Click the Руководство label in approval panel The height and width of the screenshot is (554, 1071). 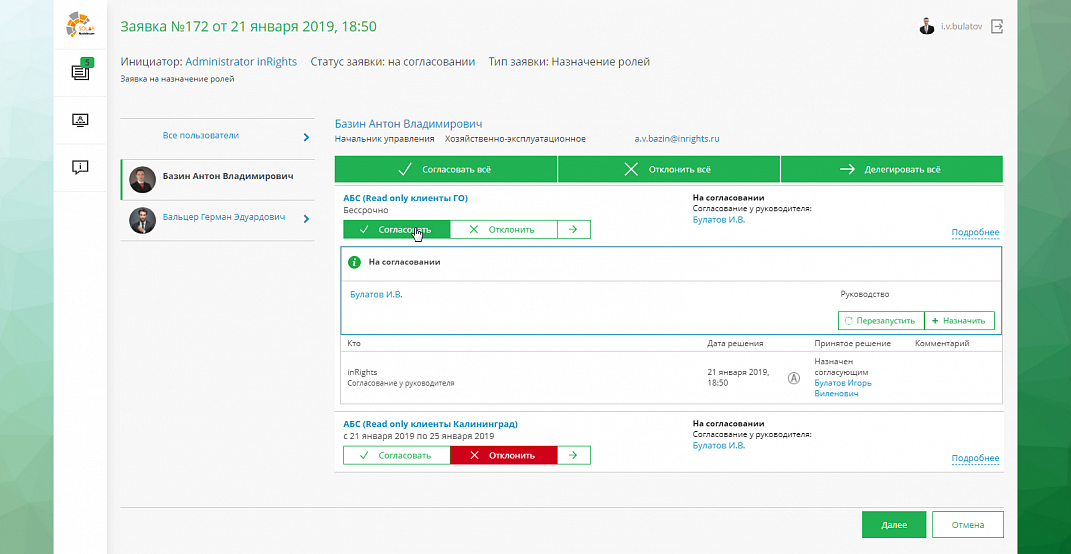point(865,294)
